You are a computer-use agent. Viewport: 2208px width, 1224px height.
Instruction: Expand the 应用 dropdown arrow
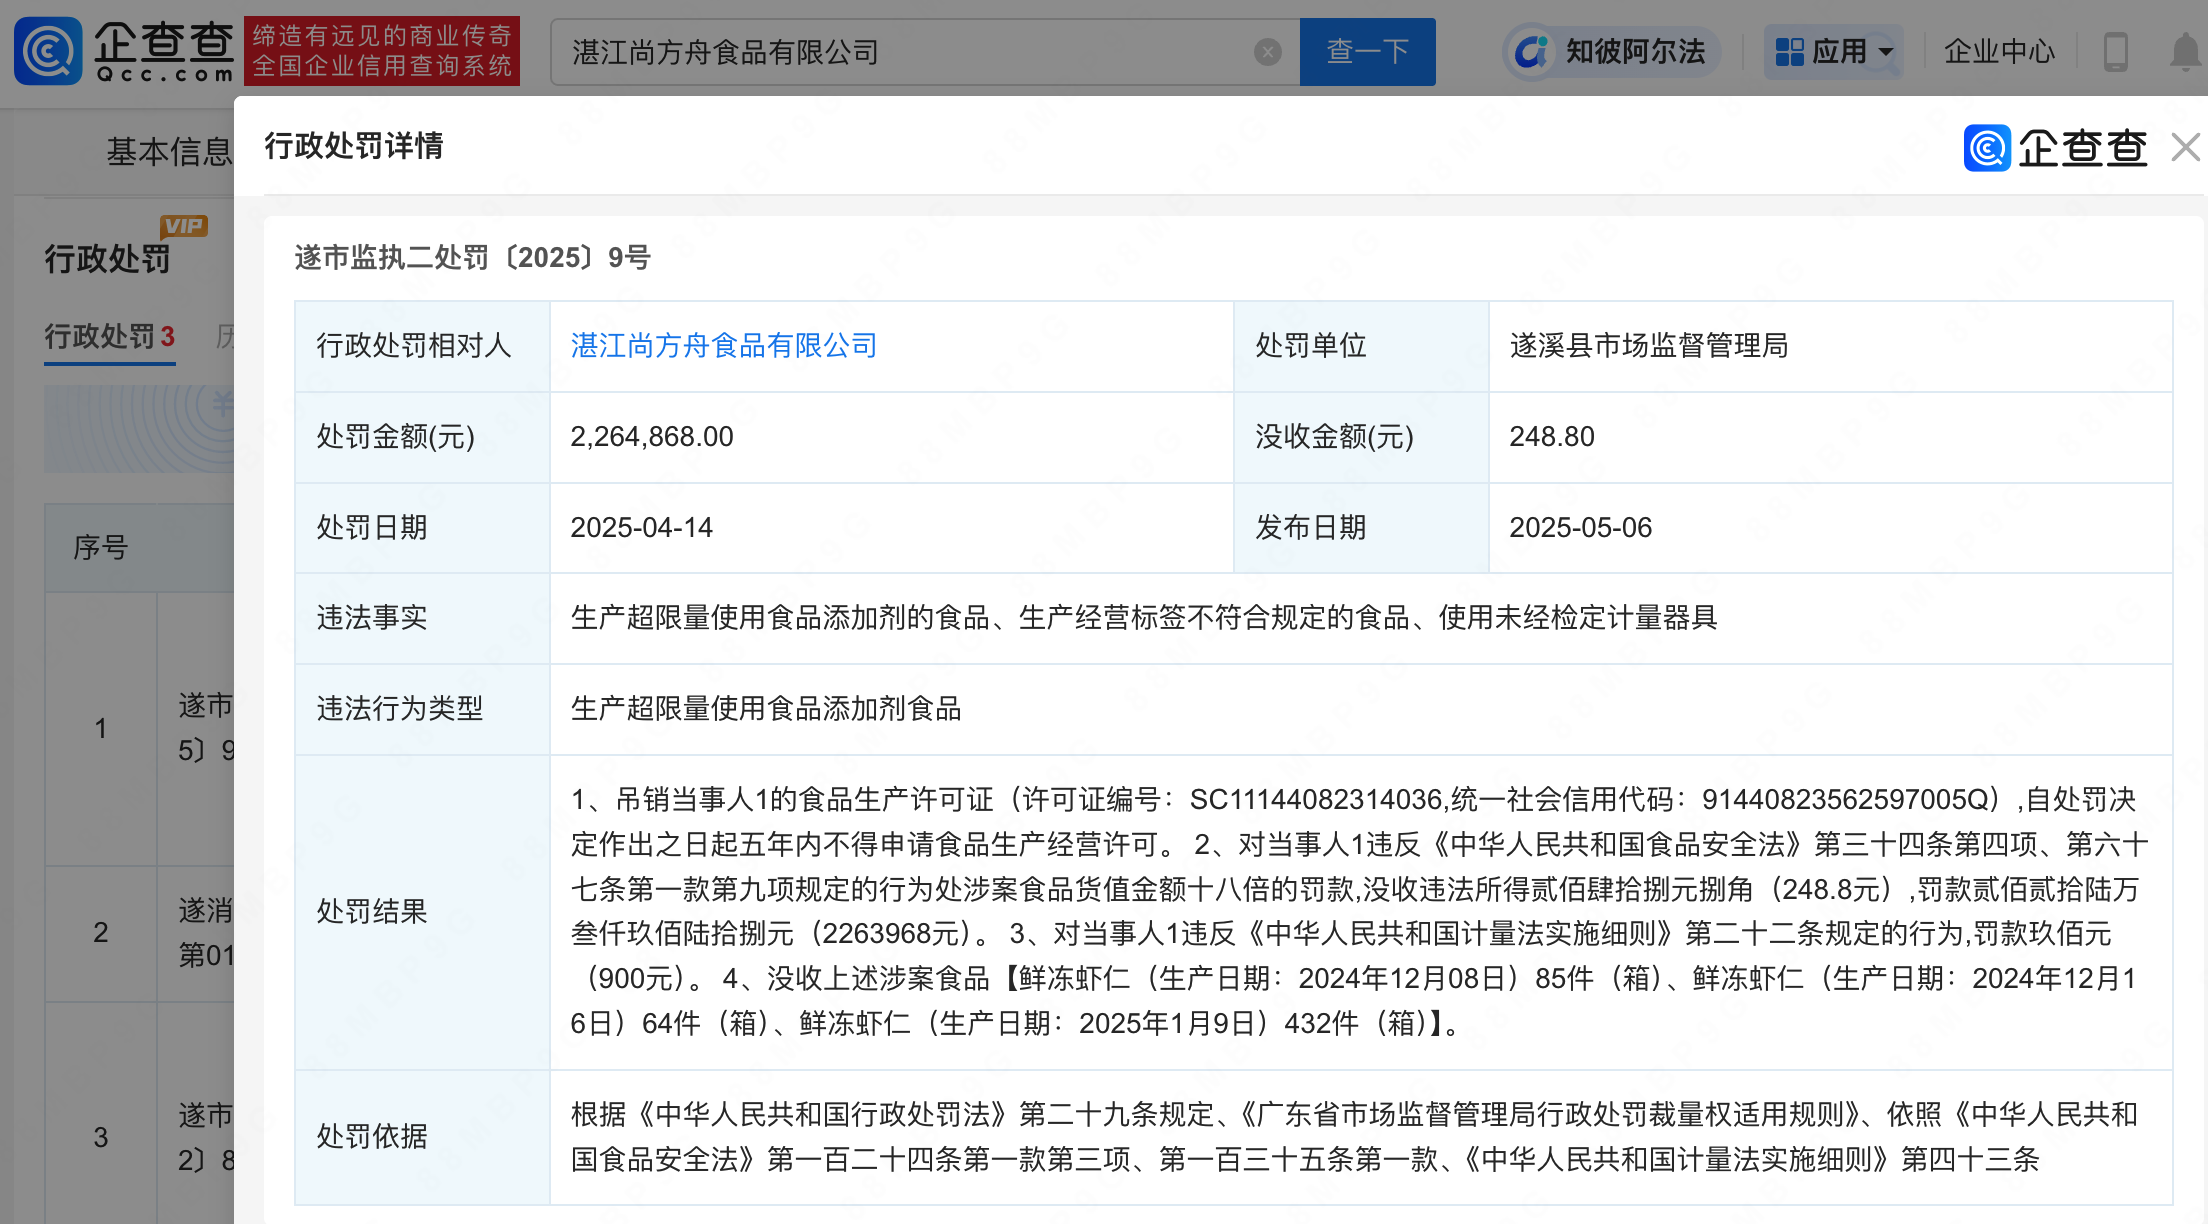pos(1886,52)
